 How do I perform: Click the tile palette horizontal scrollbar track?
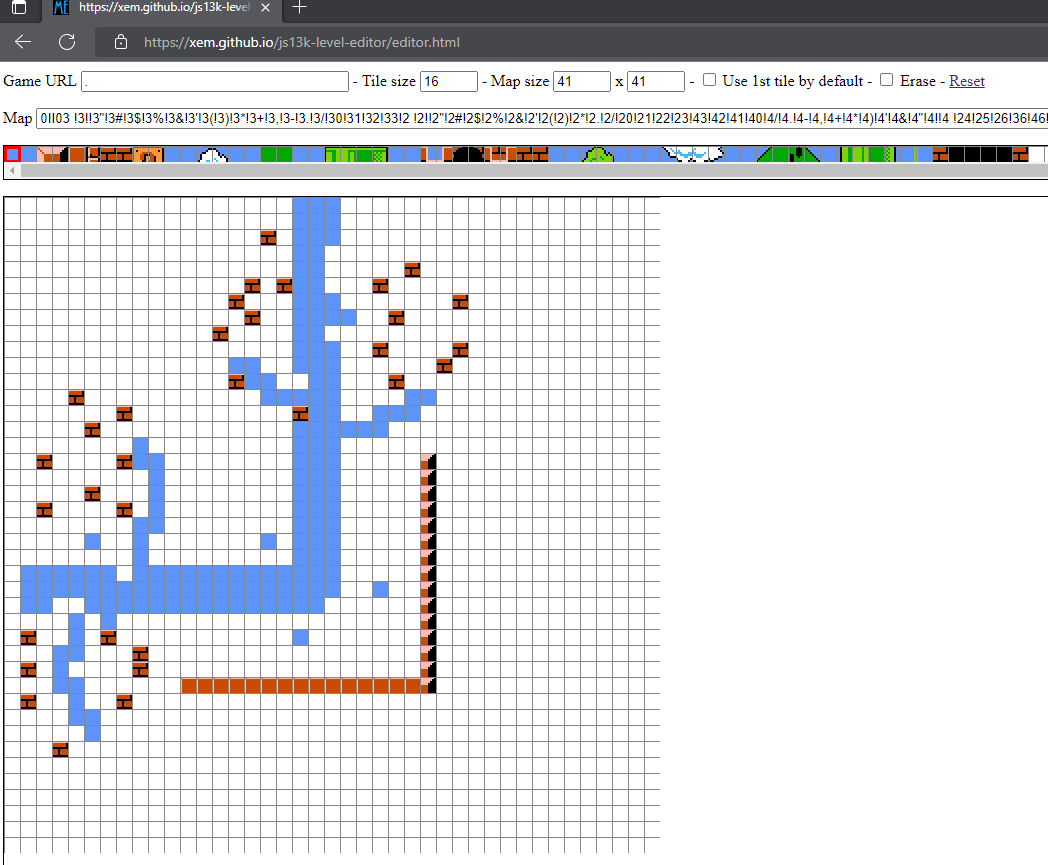[x=534, y=170]
